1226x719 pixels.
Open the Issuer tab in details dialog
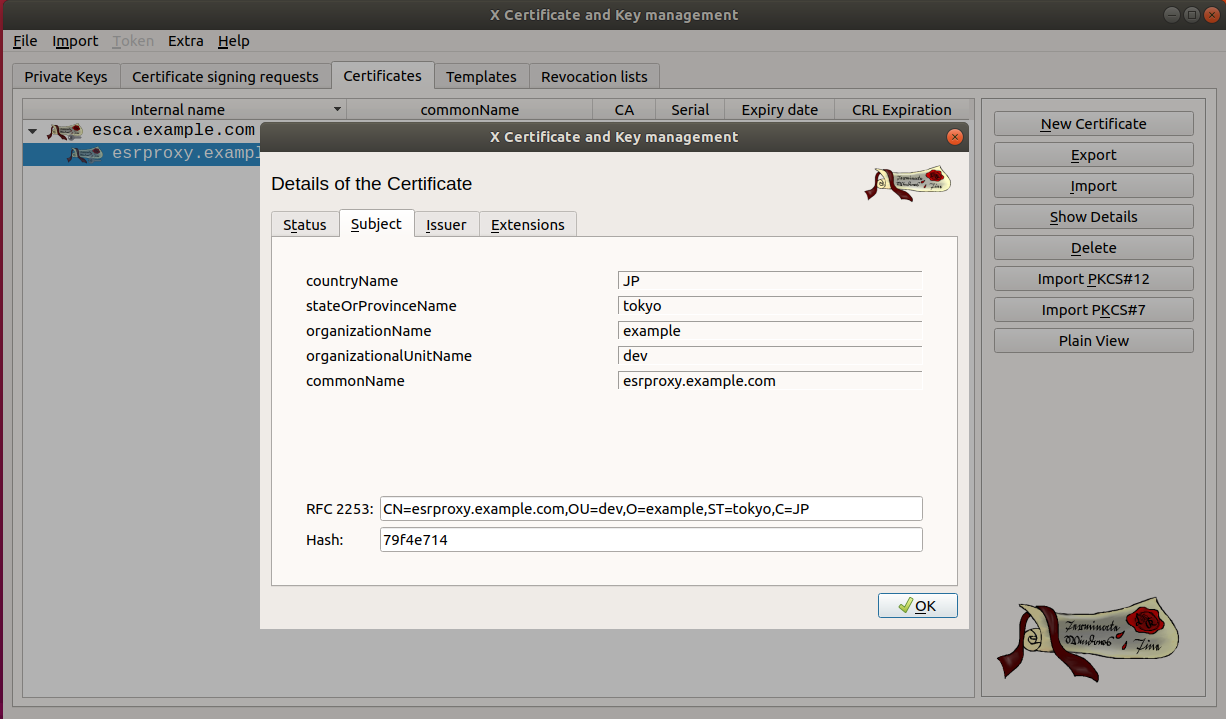[446, 225]
